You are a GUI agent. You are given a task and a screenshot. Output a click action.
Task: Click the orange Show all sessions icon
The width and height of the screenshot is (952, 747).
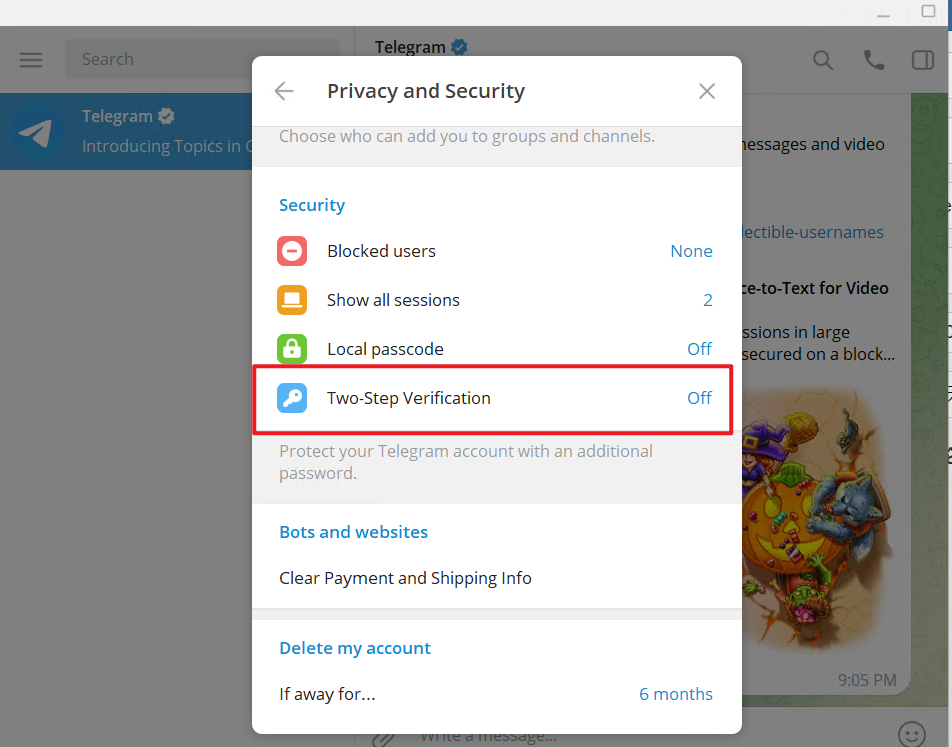pyautogui.click(x=292, y=300)
